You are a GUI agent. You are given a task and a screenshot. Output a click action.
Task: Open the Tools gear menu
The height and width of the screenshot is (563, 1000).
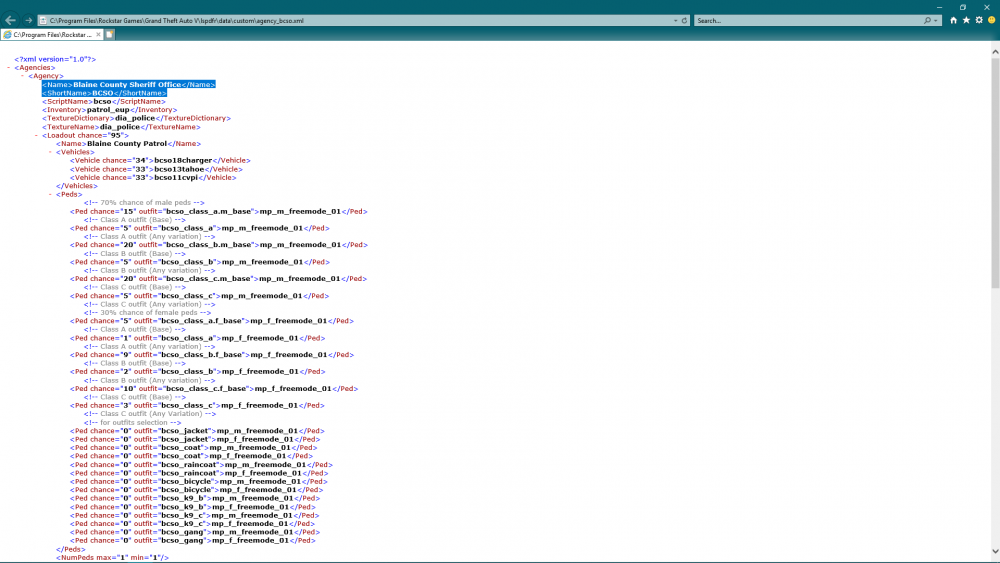[x=979, y=20]
